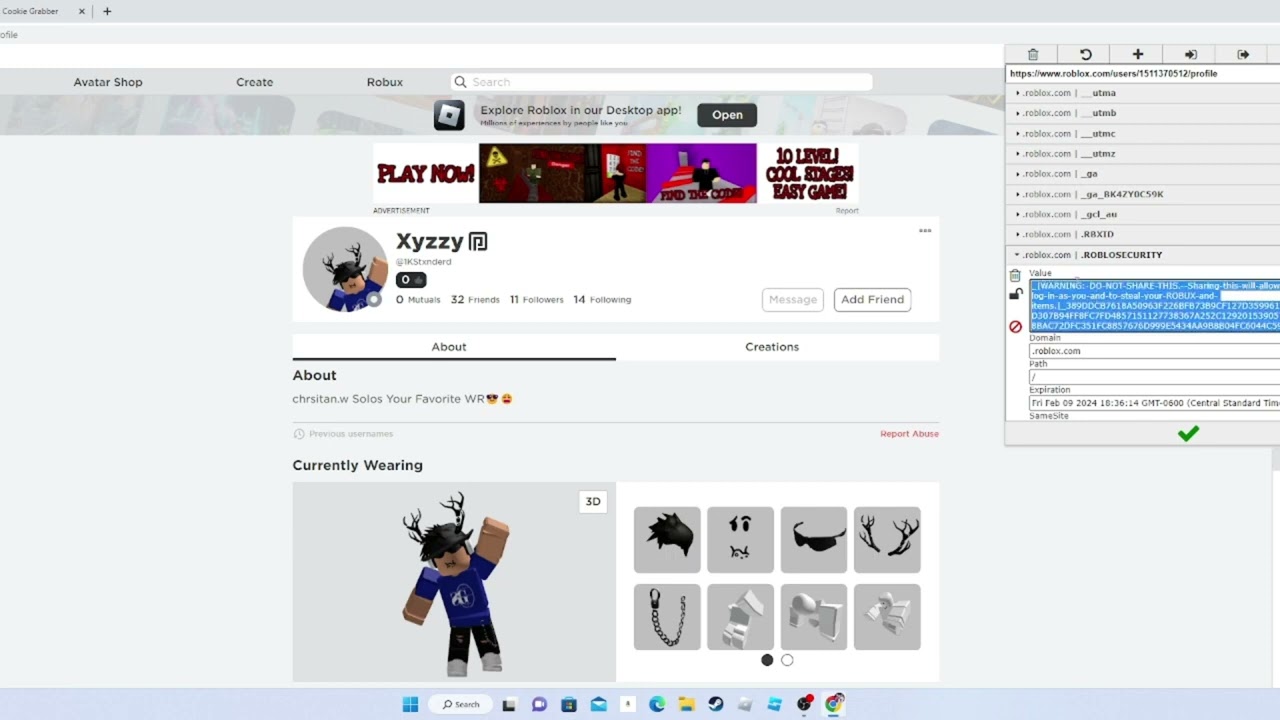This screenshot has height=720, width=1280.
Task: Click the red block icon beside the cookie value
Action: coord(1015,327)
